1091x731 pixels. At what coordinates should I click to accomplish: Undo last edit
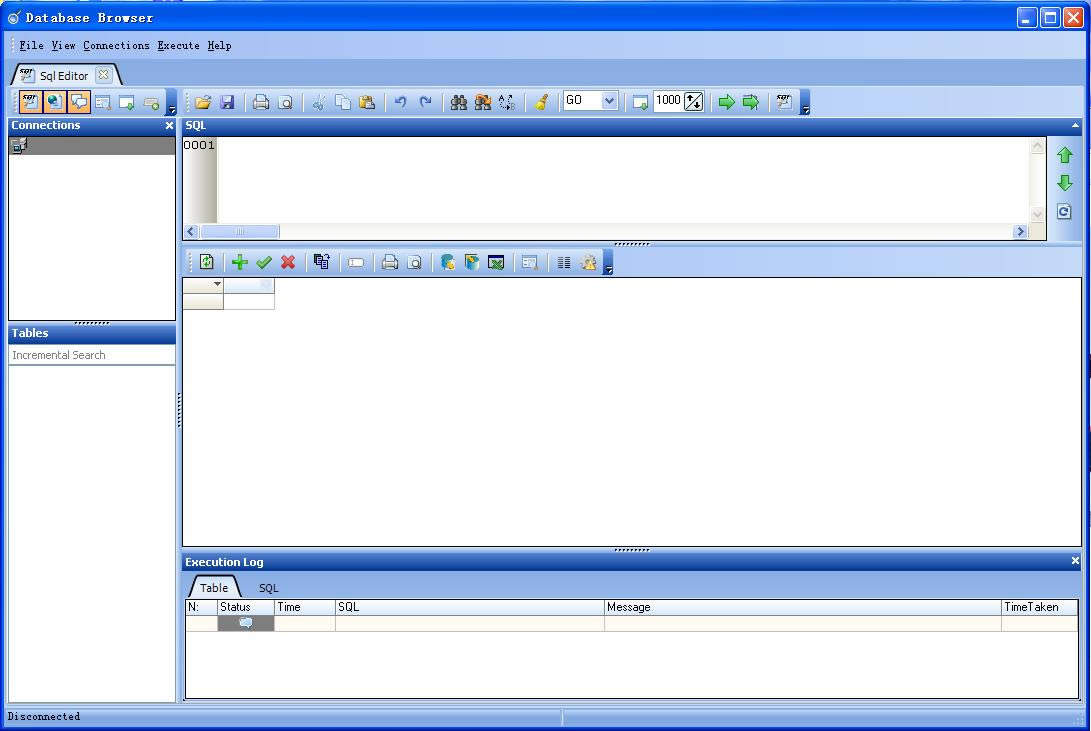click(401, 102)
